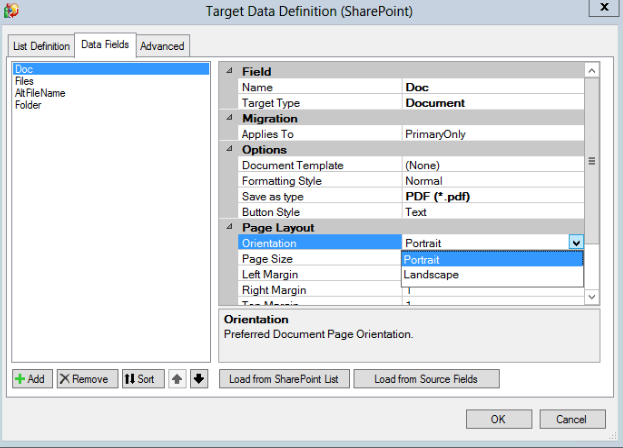Select the Document Template property label
Screen dimensions: 623x448
[x=320, y=165]
